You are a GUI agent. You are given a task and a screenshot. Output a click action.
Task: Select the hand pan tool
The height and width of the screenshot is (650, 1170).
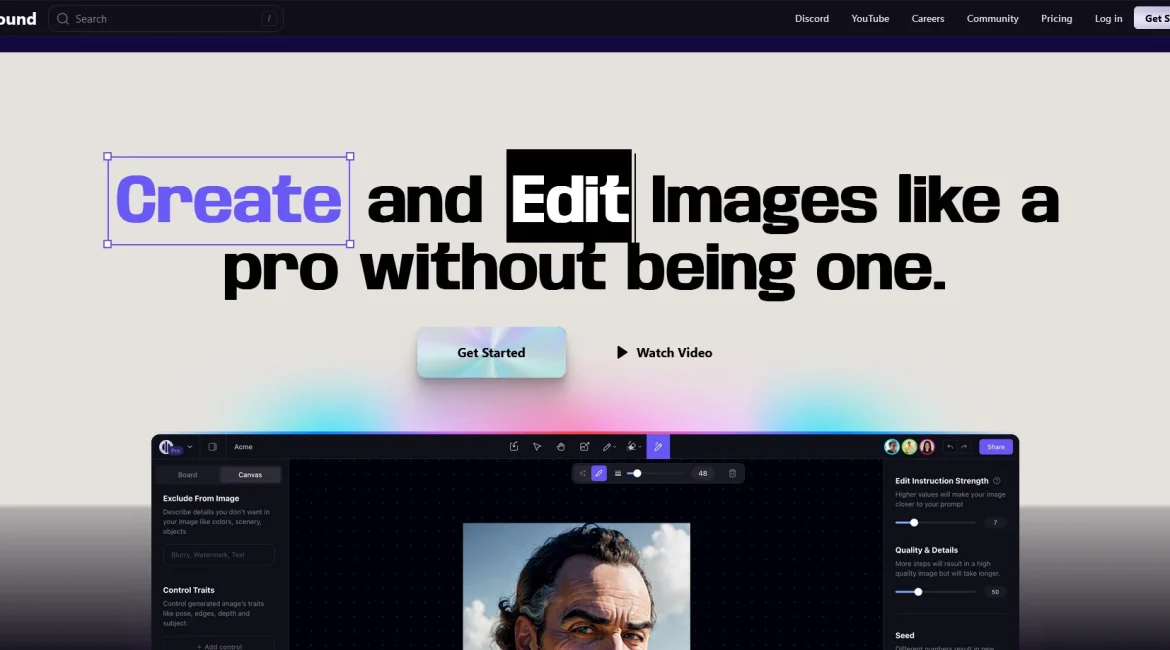[560, 447]
